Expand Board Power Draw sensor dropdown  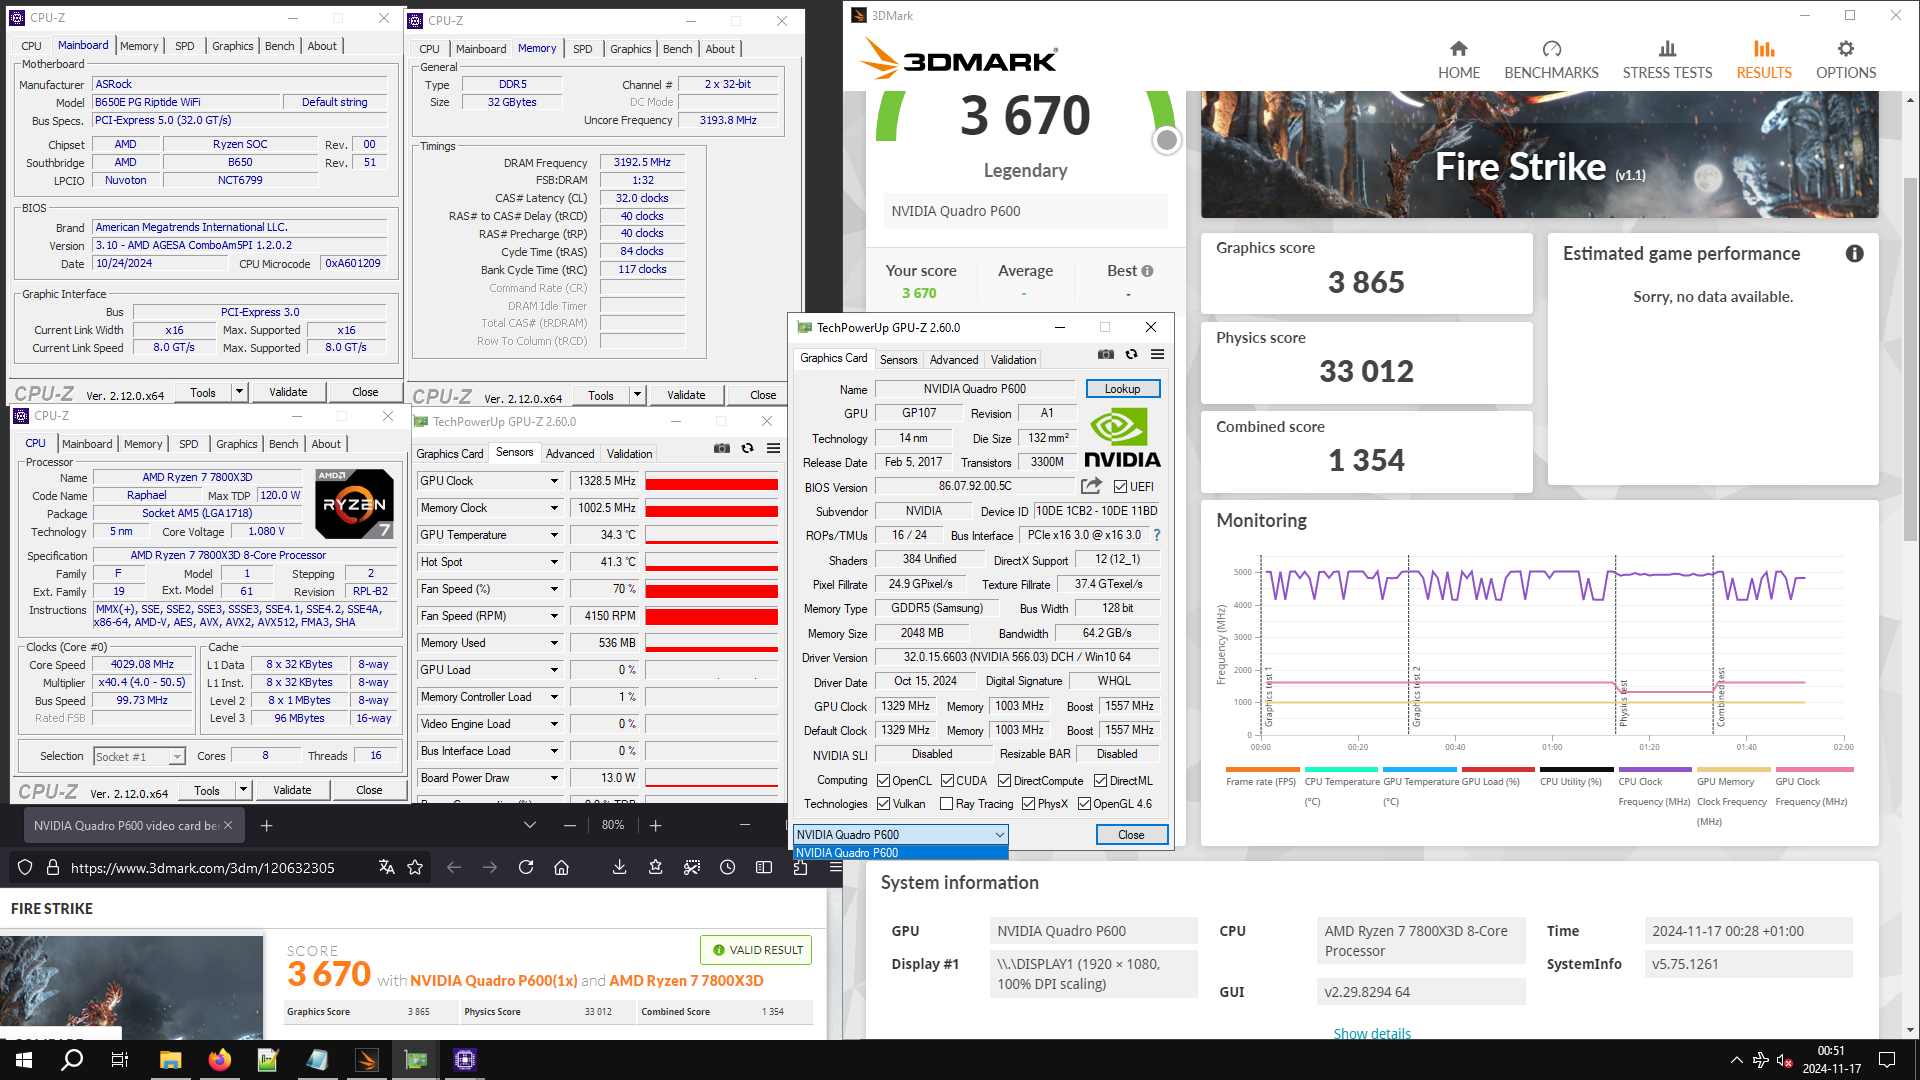[554, 778]
